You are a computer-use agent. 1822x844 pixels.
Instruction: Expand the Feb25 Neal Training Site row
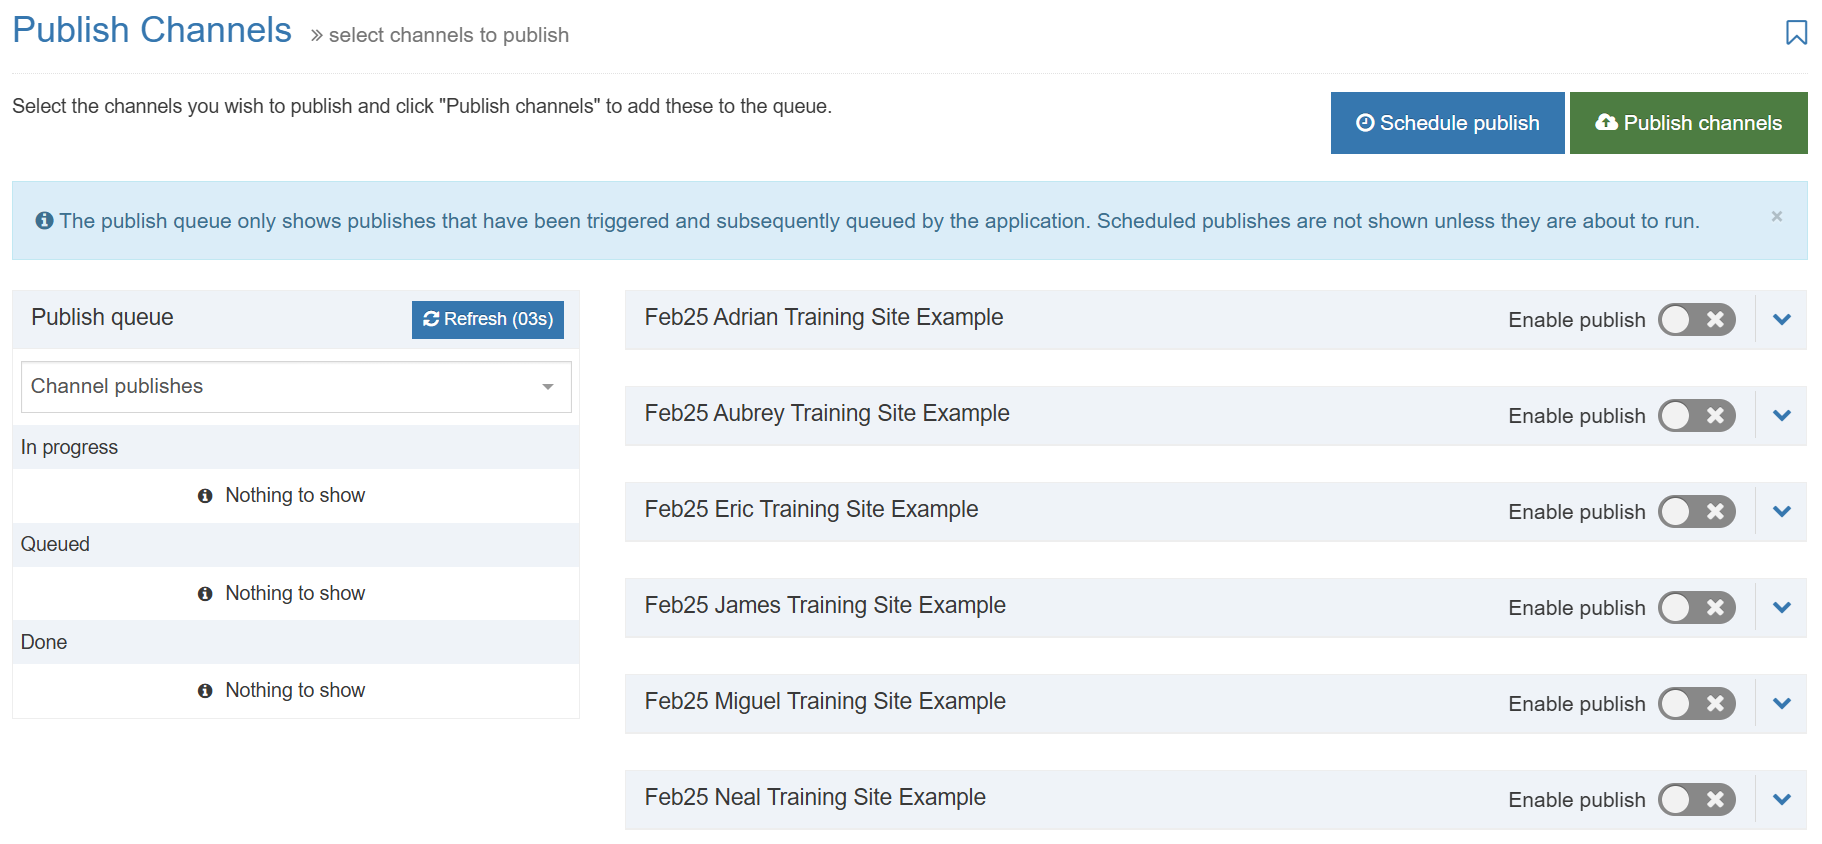(1781, 800)
